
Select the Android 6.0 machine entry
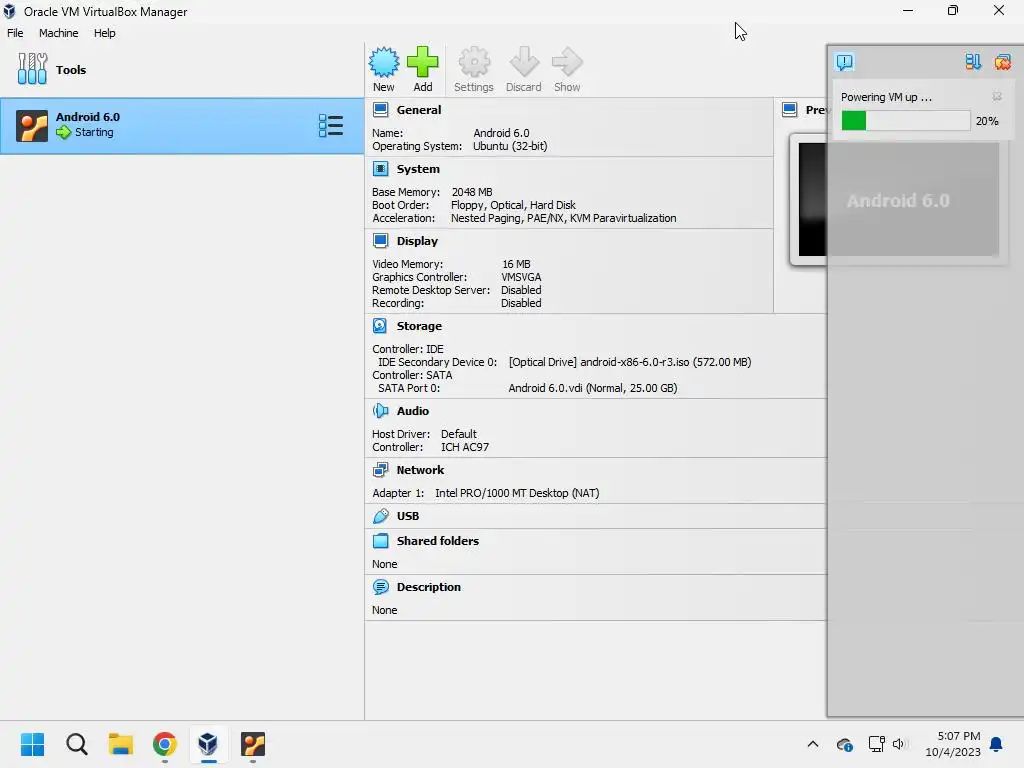pyautogui.click(x=182, y=126)
